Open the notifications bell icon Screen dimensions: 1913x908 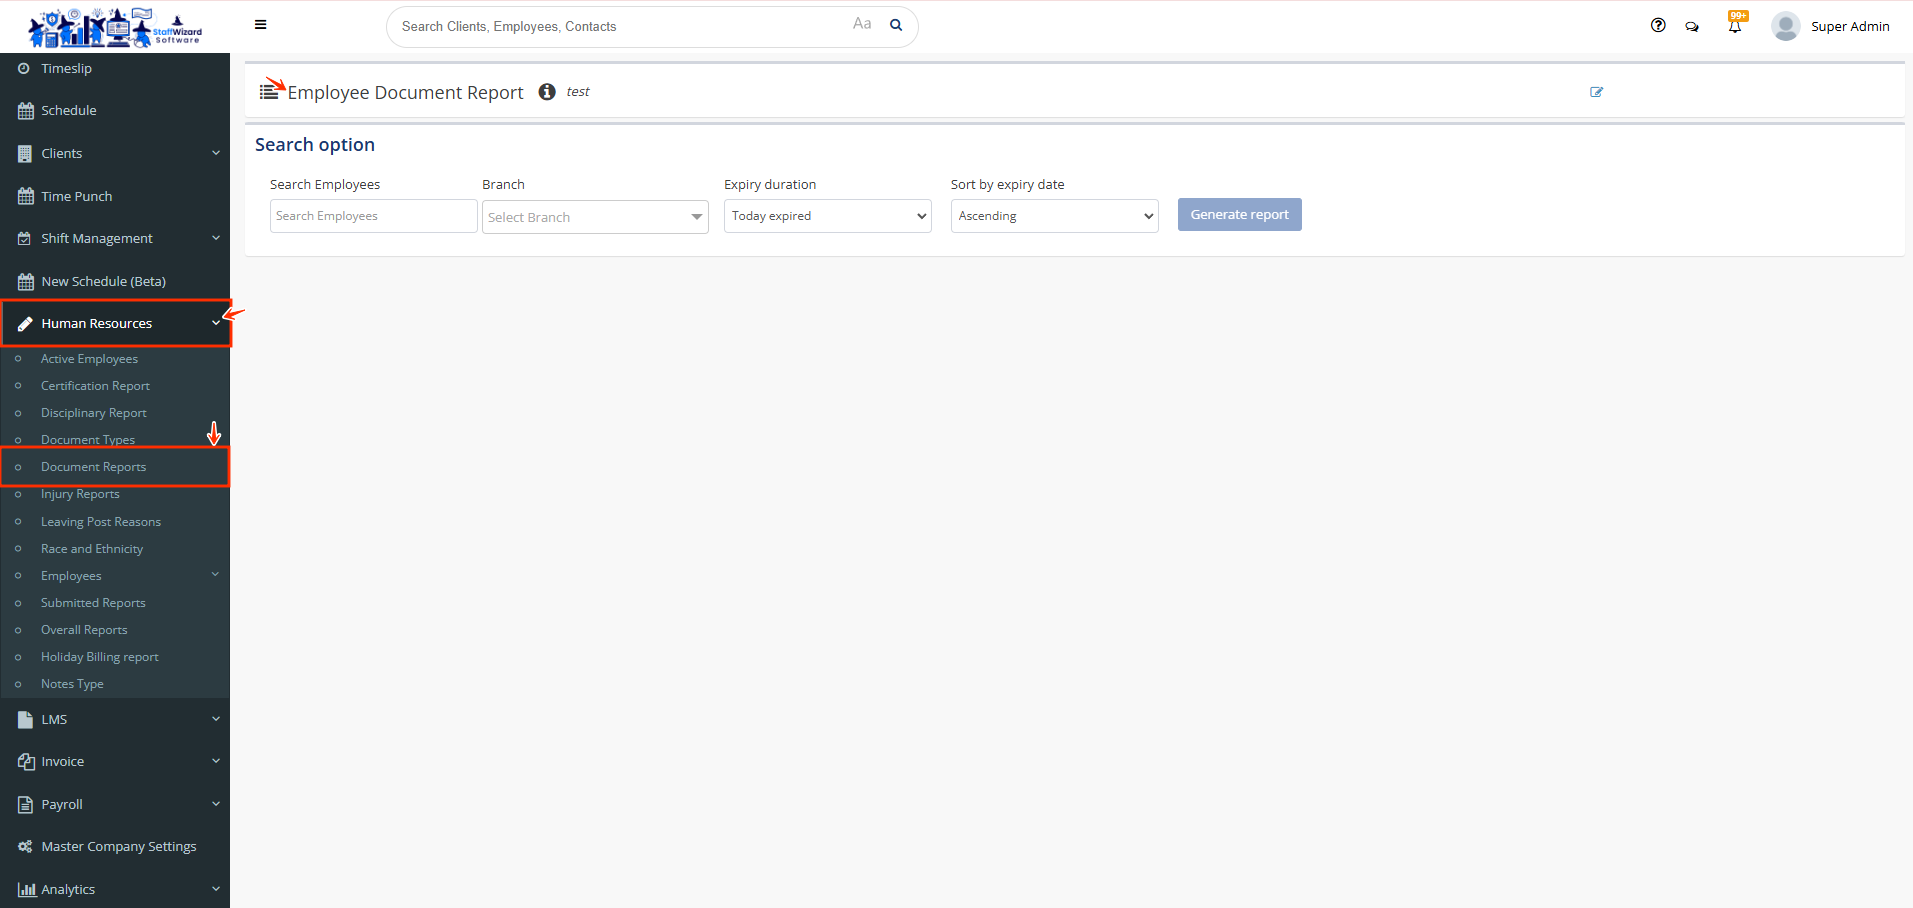tap(1735, 26)
